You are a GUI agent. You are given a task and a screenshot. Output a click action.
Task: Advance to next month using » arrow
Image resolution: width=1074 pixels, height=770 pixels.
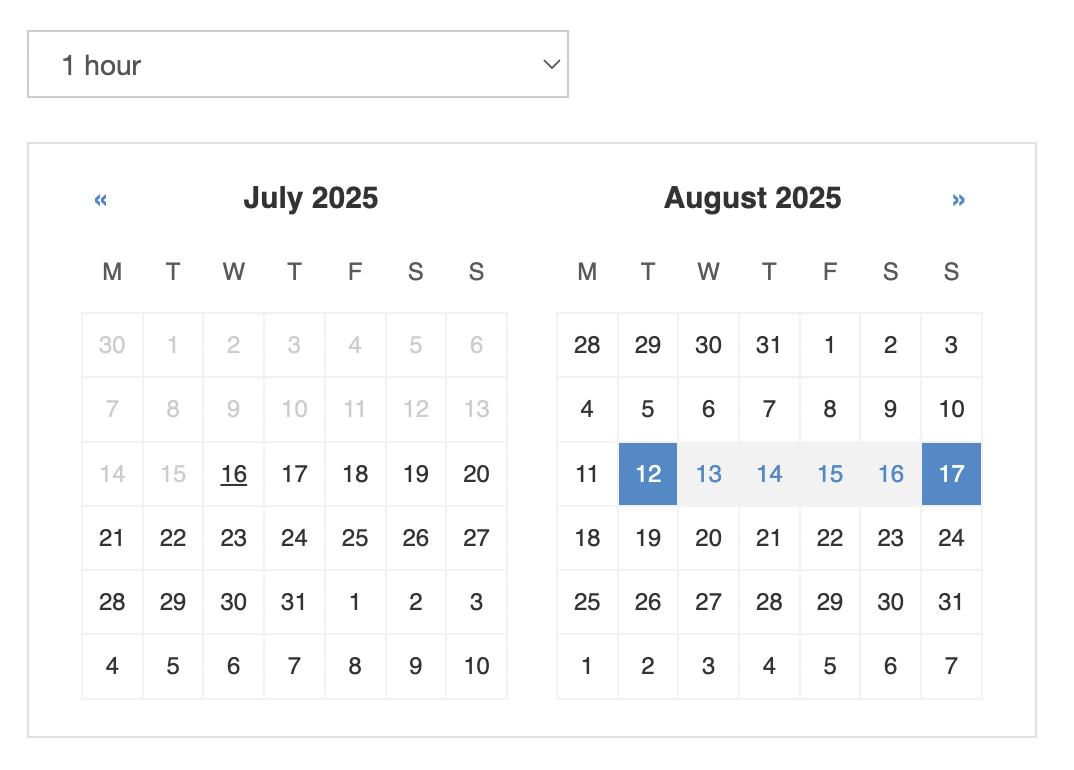click(958, 200)
